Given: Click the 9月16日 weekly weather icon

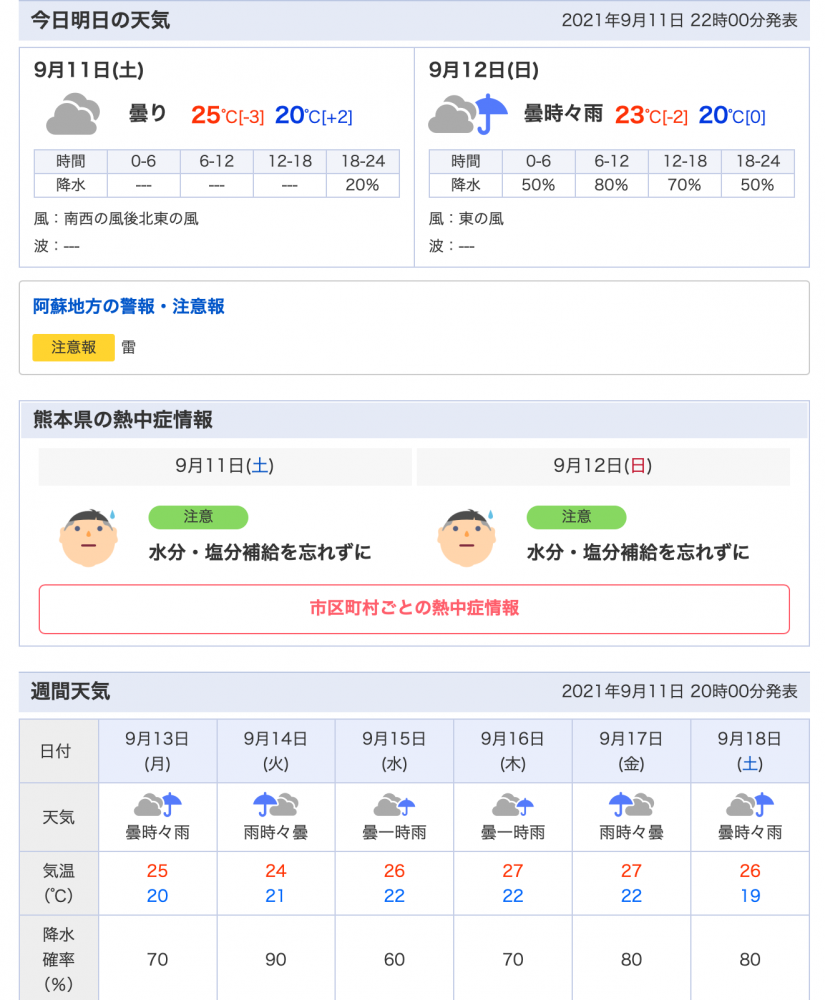Looking at the screenshot, I should pyautogui.click(x=513, y=805).
